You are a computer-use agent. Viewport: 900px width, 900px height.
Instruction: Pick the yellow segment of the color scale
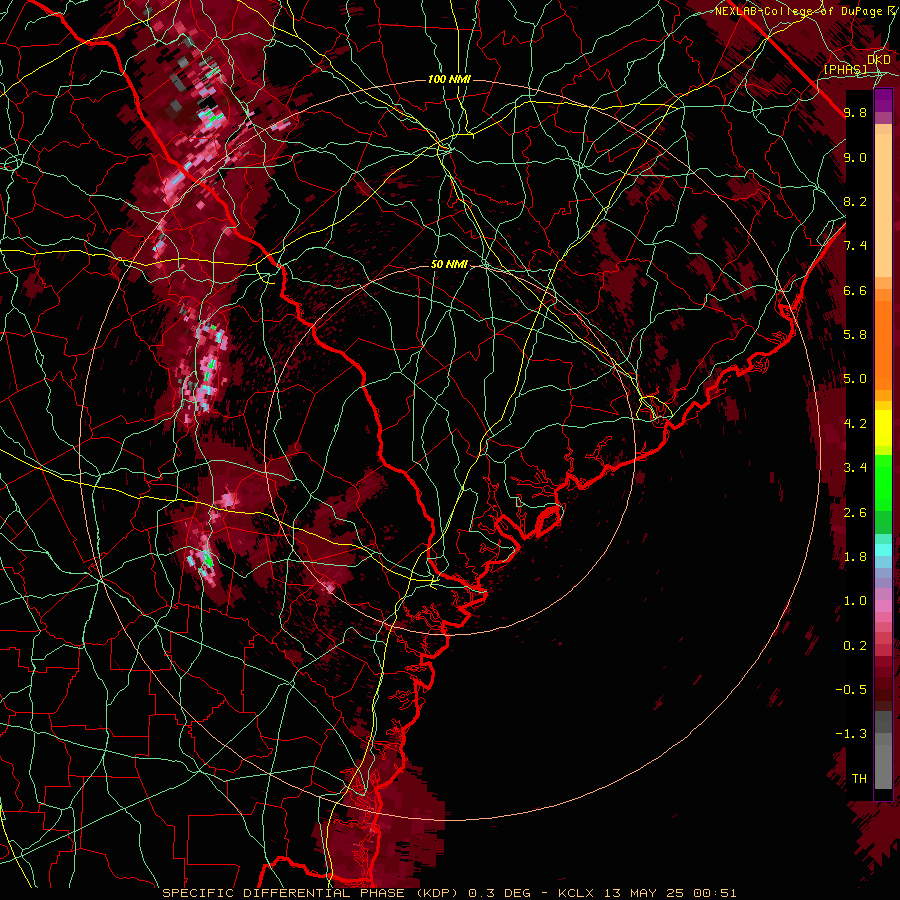(x=883, y=428)
